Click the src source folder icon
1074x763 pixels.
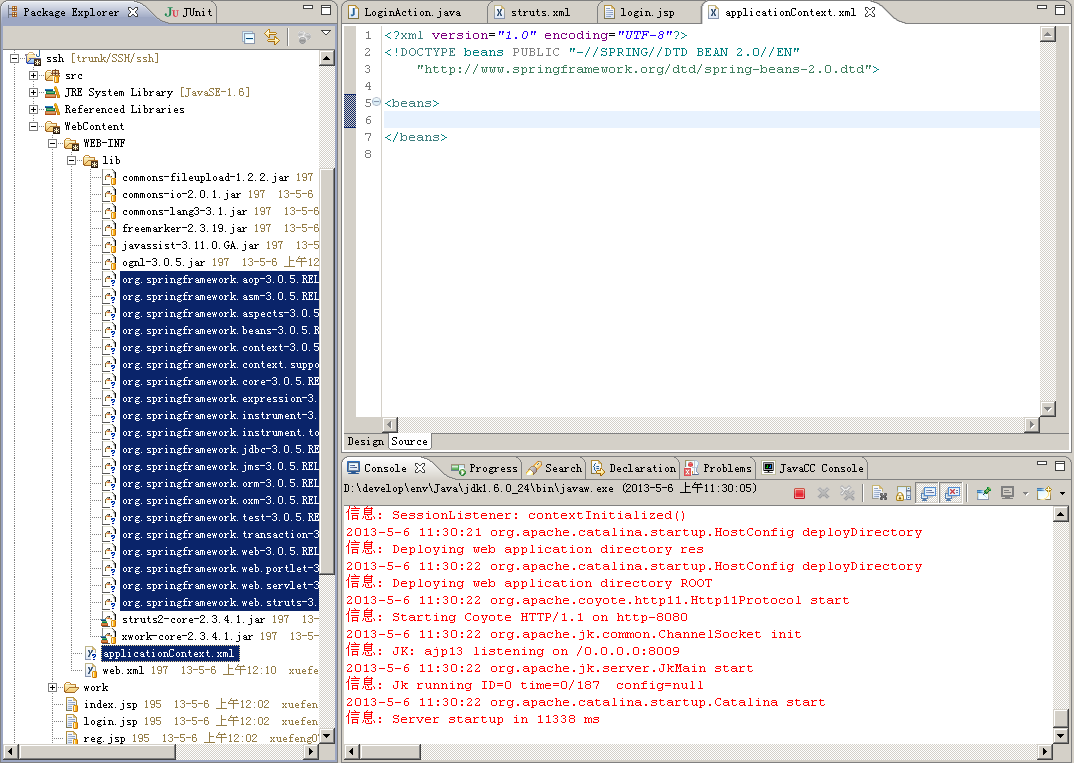point(52,75)
